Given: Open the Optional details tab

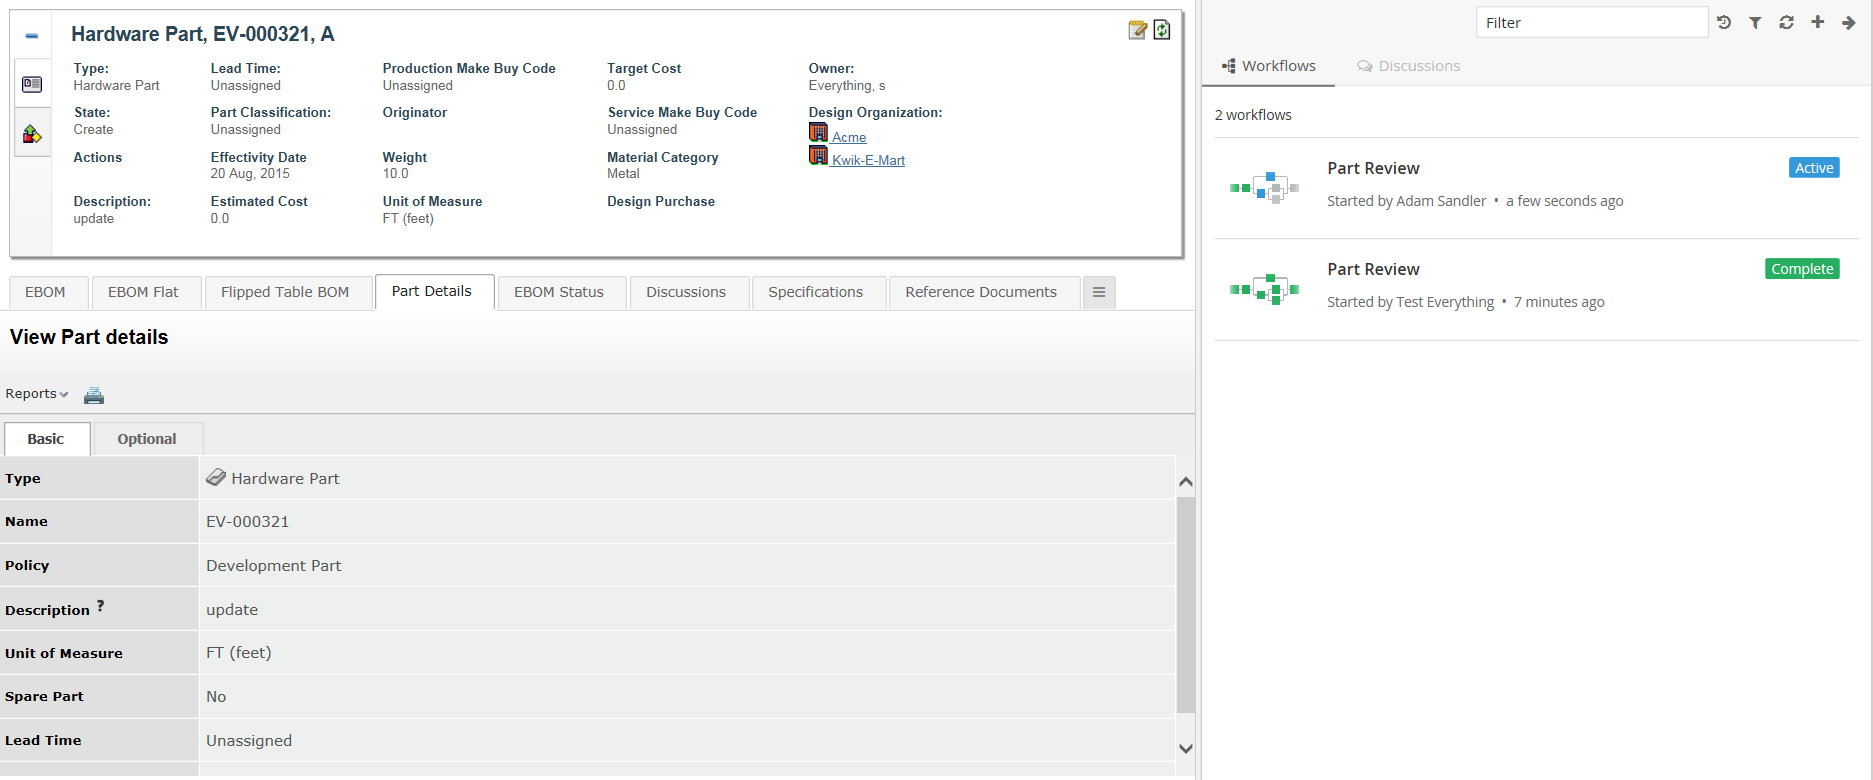Looking at the screenshot, I should coord(147,439).
